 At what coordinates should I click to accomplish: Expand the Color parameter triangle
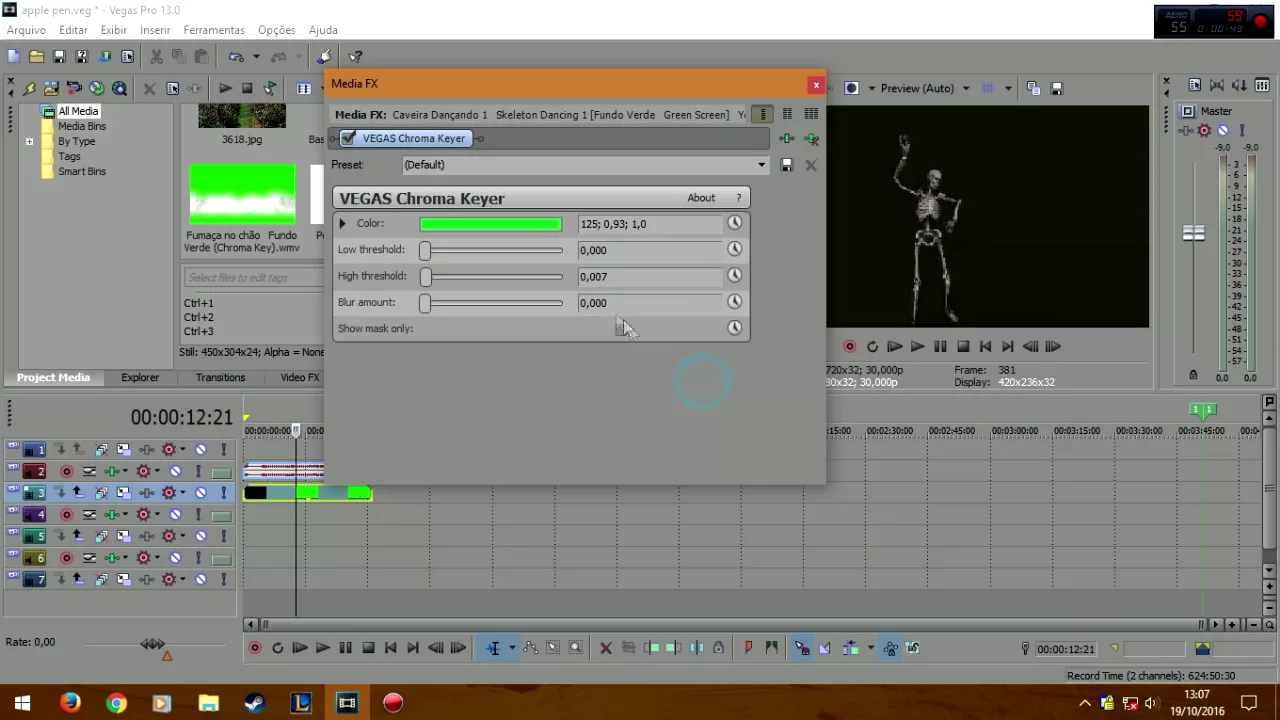point(342,224)
